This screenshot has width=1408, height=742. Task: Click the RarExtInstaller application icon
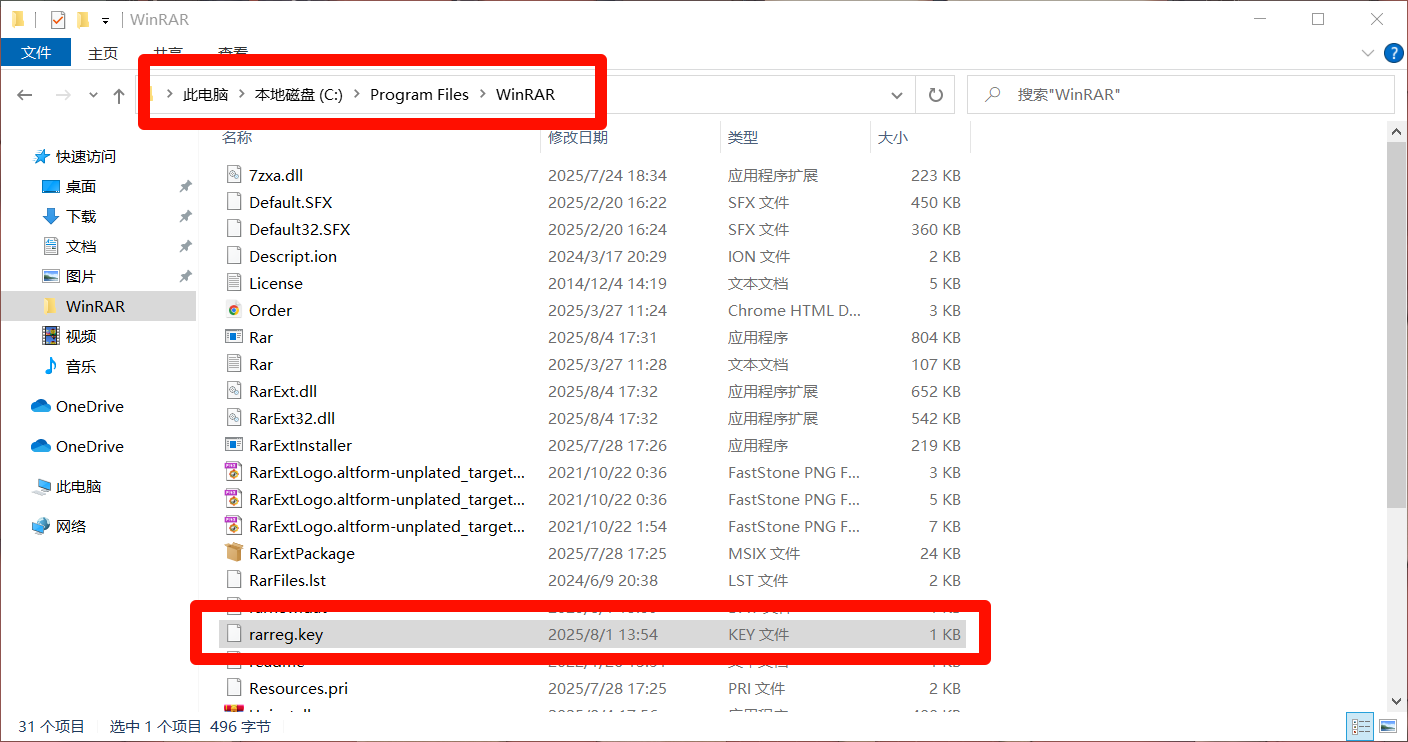[x=234, y=445]
